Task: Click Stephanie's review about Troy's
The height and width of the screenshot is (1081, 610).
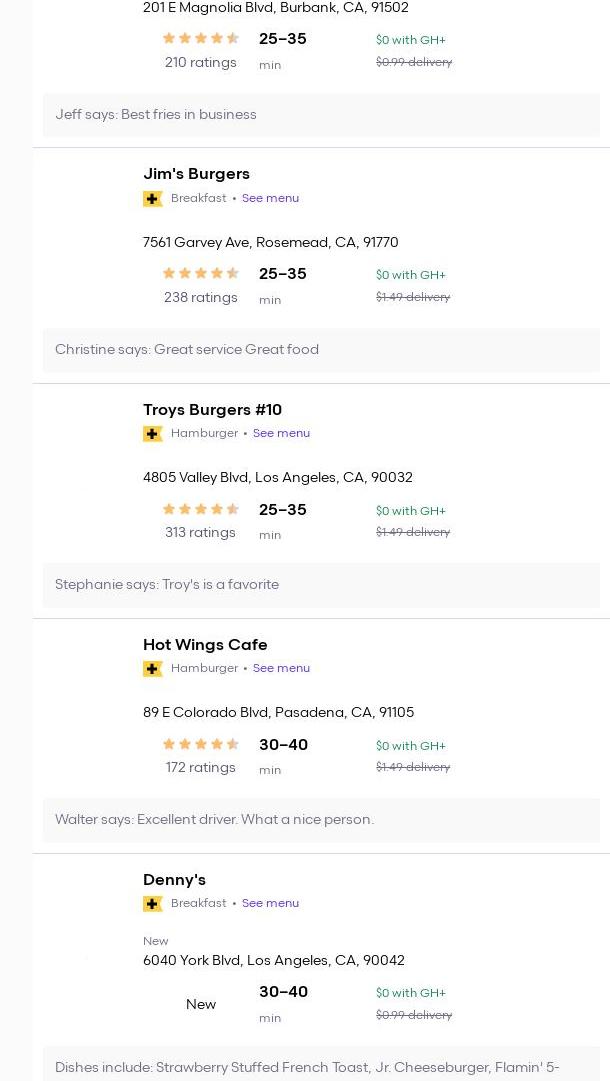Action: tap(167, 585)
